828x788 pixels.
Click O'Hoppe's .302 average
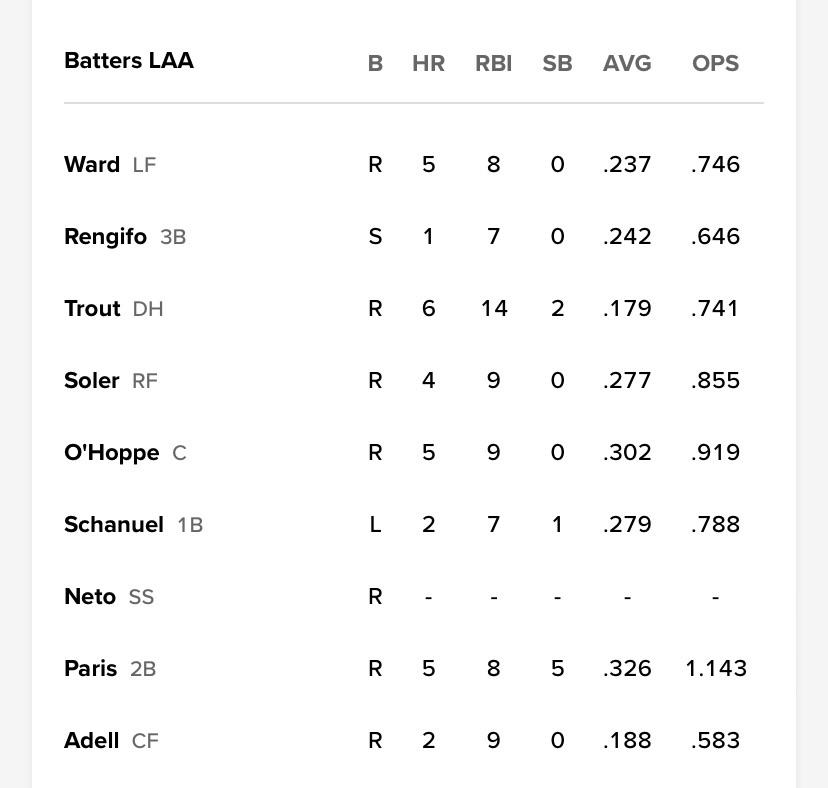627,453
